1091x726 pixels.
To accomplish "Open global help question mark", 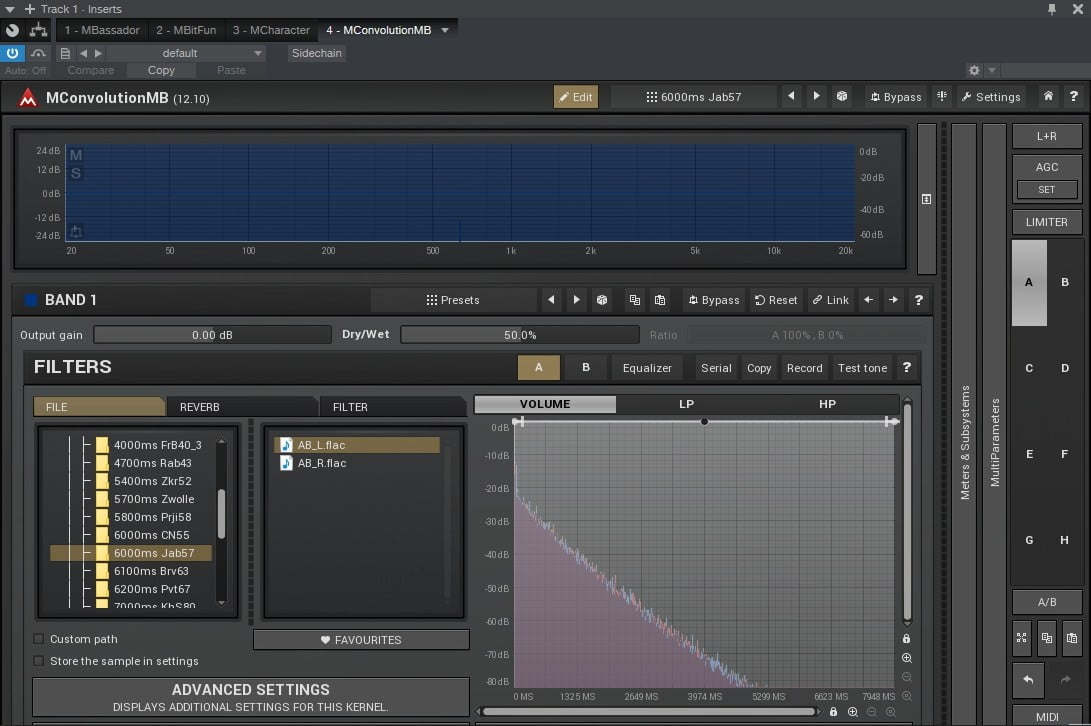I will coord(1074,96).
